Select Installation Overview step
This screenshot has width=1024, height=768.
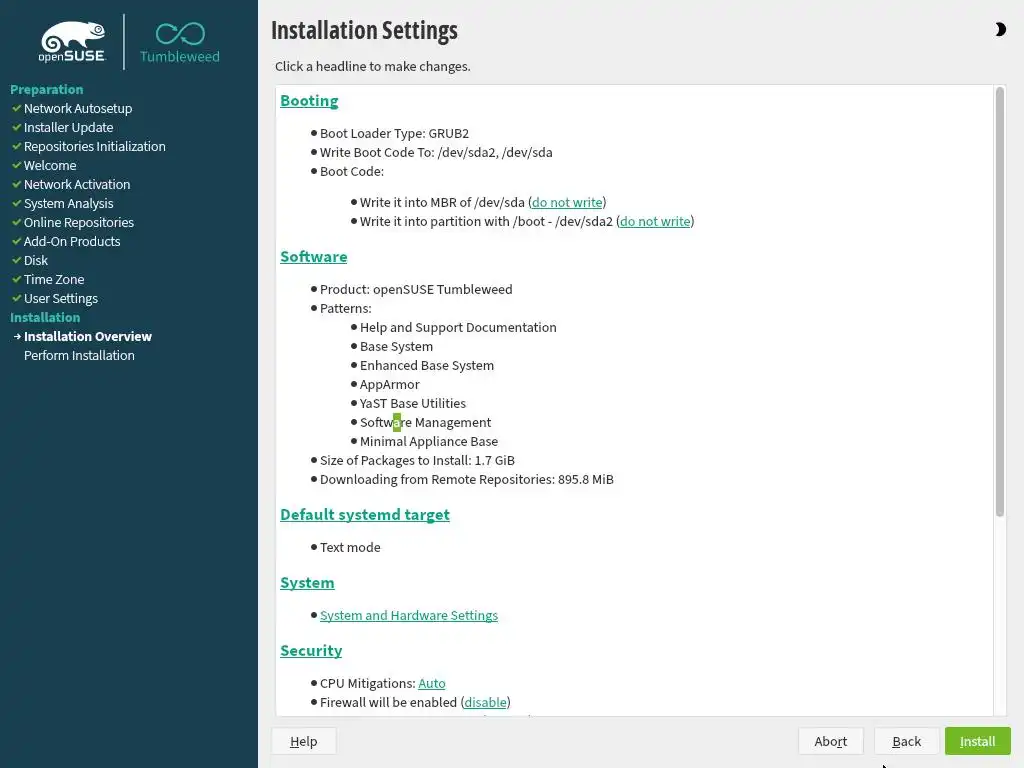tap(88, 336)
